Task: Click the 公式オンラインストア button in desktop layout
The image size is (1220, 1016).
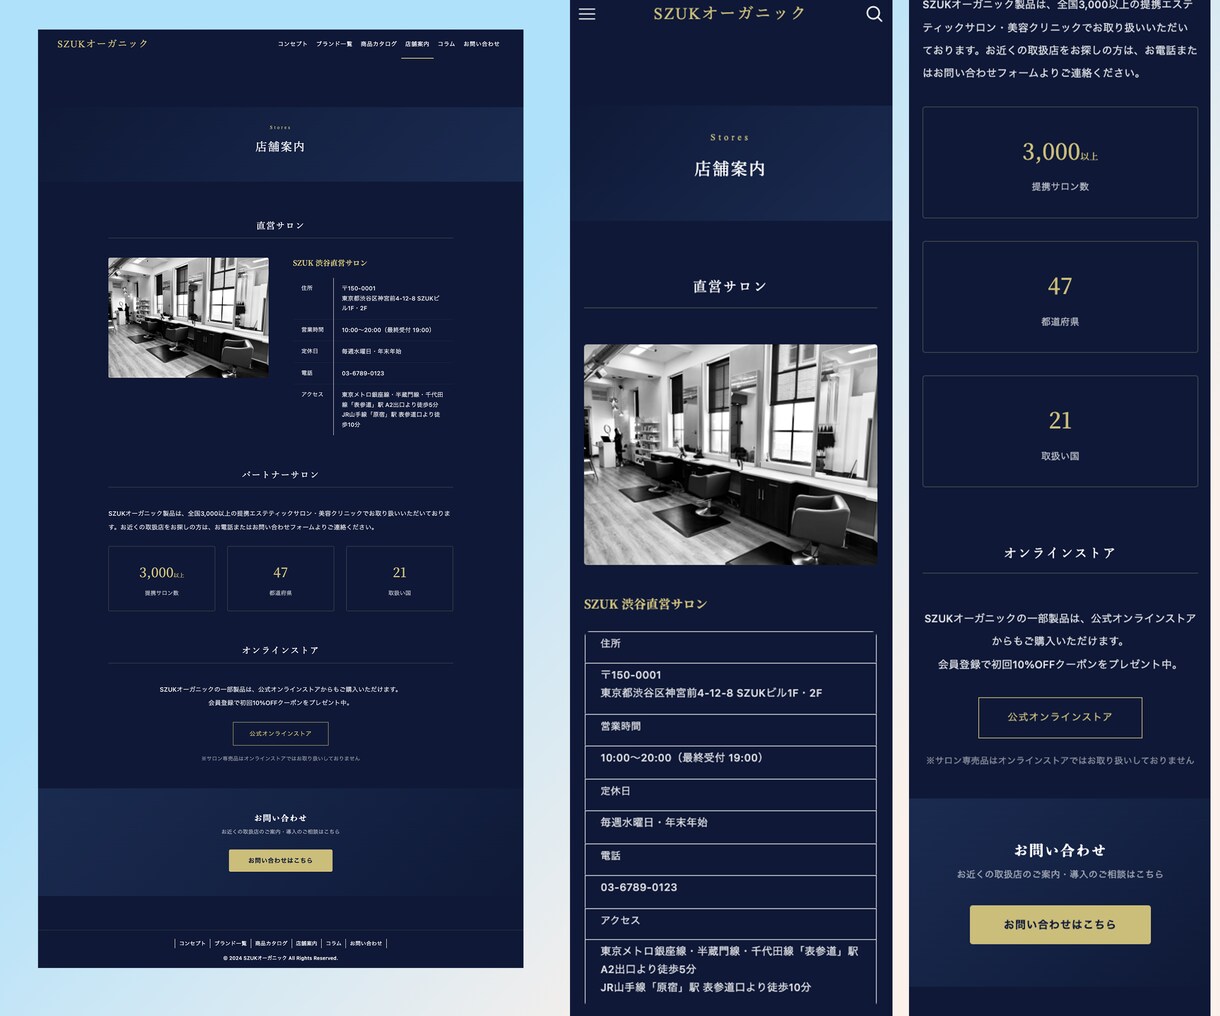Action: [280, 733]
